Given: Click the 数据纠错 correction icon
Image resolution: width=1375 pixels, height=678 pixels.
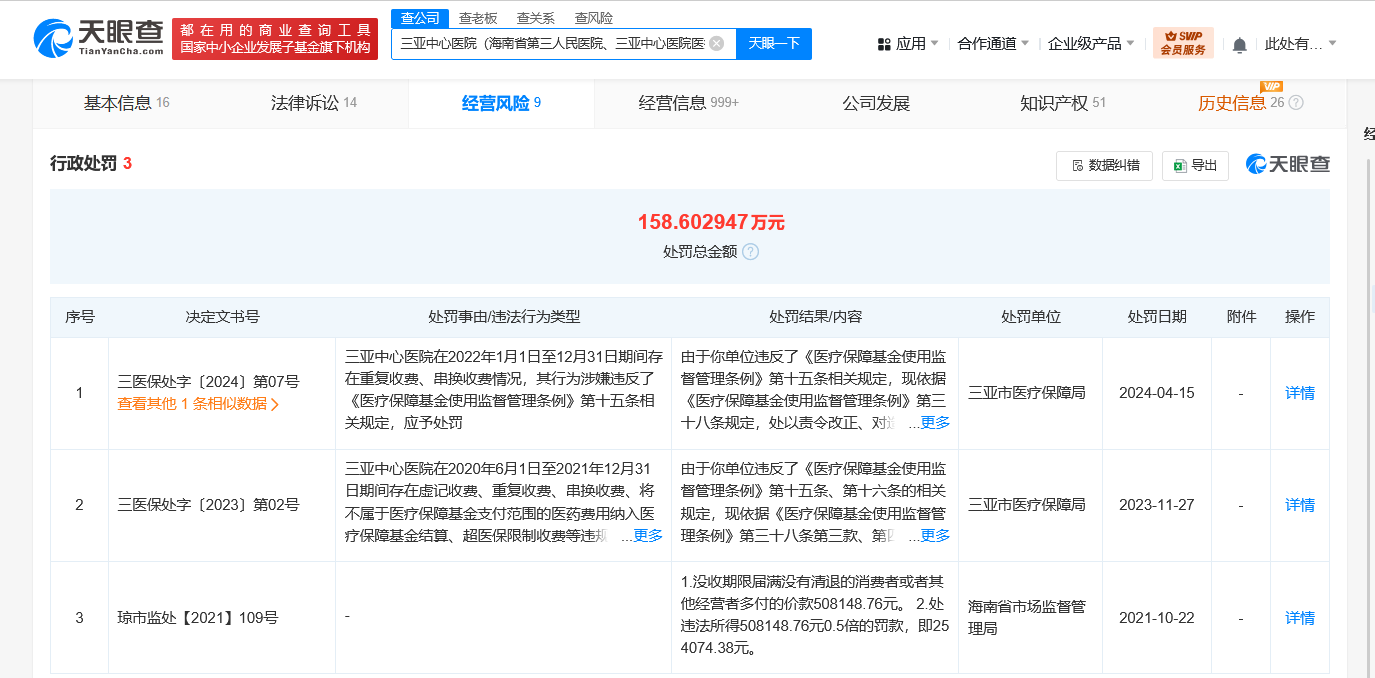Looking at the screenshot, I should [1077, 165].
